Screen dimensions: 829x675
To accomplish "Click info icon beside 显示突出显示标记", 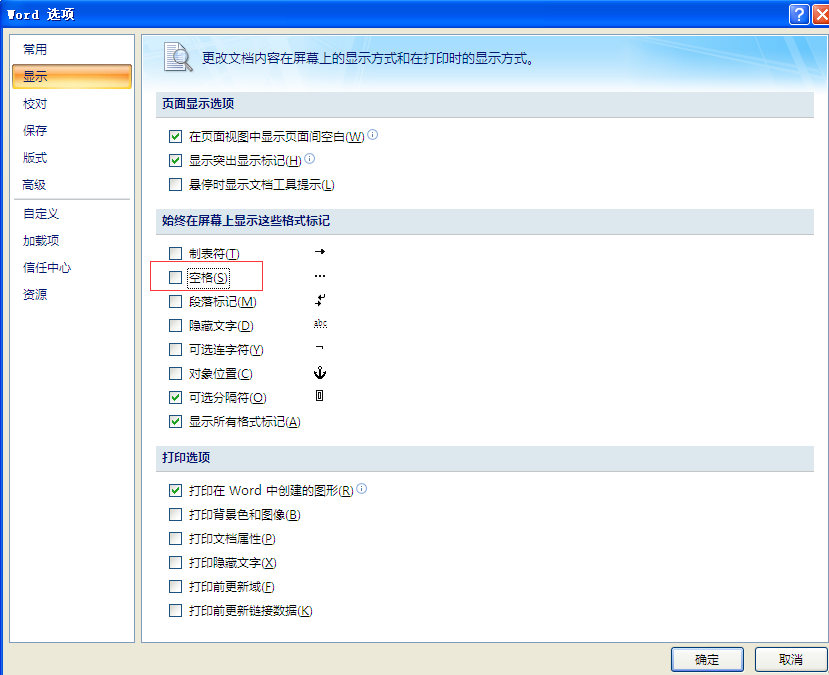I will coord(310,159).
